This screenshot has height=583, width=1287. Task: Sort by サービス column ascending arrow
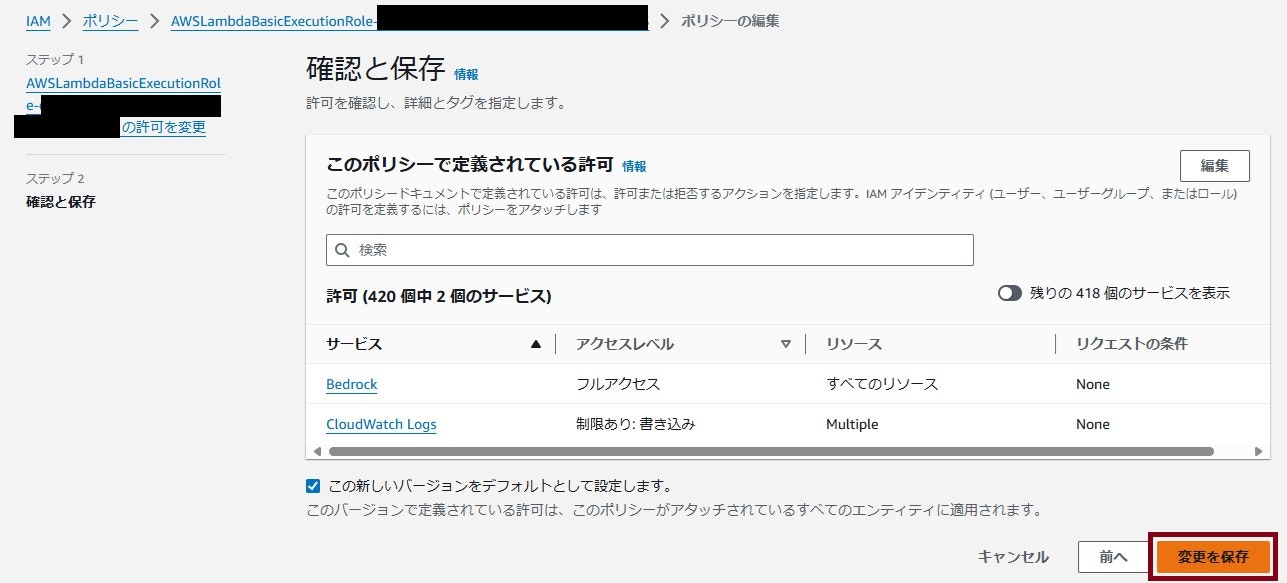click(536, 344)
